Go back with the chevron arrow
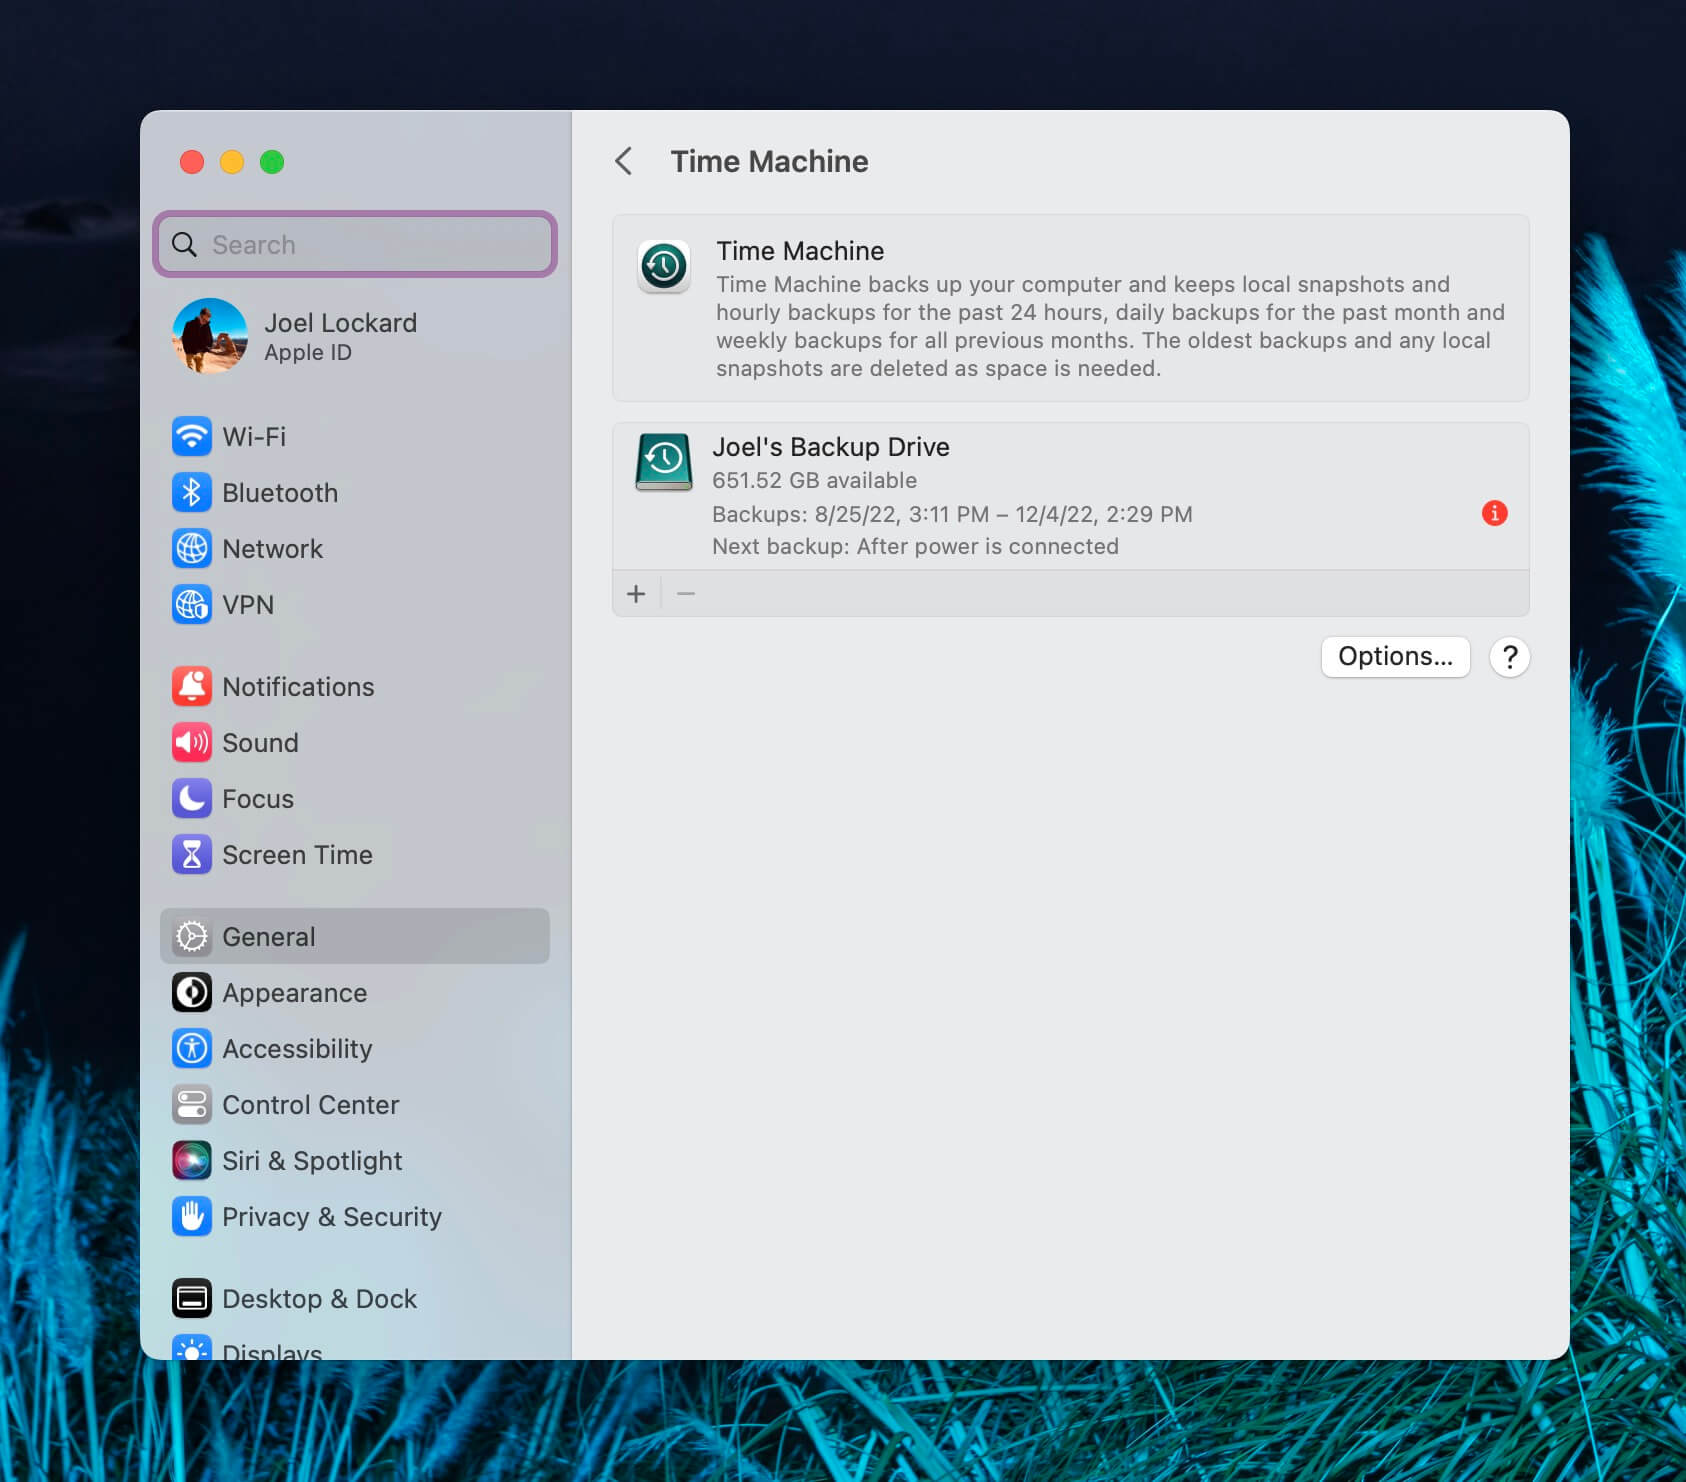This screenshot has width=1686, height=1482. pos(624,161)
